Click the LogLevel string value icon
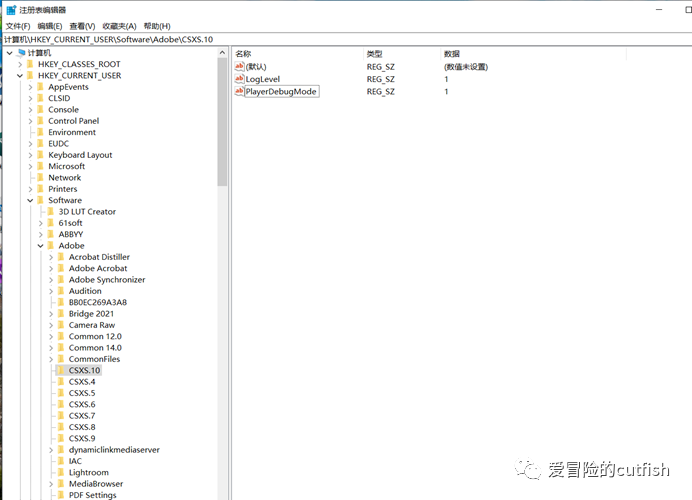The height and width of the screenshot is (500, 692). [x=239, y=79]
